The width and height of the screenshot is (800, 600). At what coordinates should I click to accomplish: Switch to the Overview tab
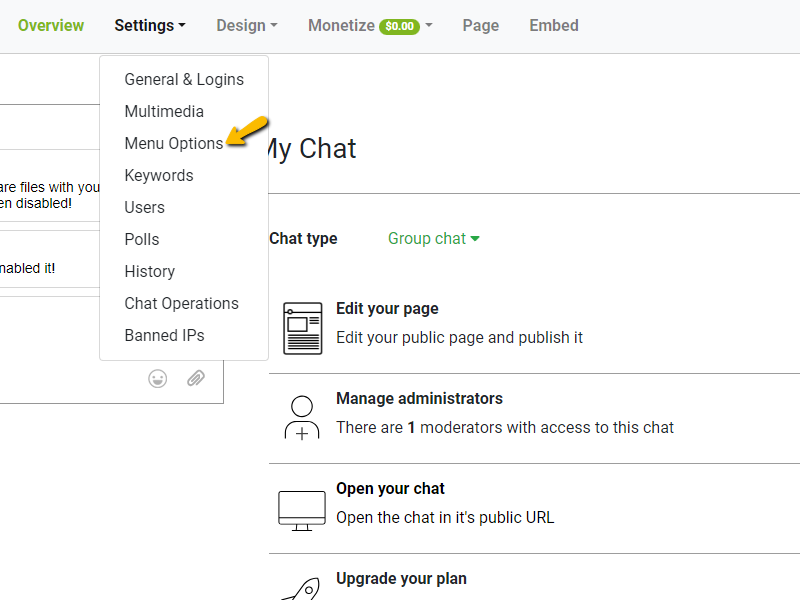pos(51,25)
